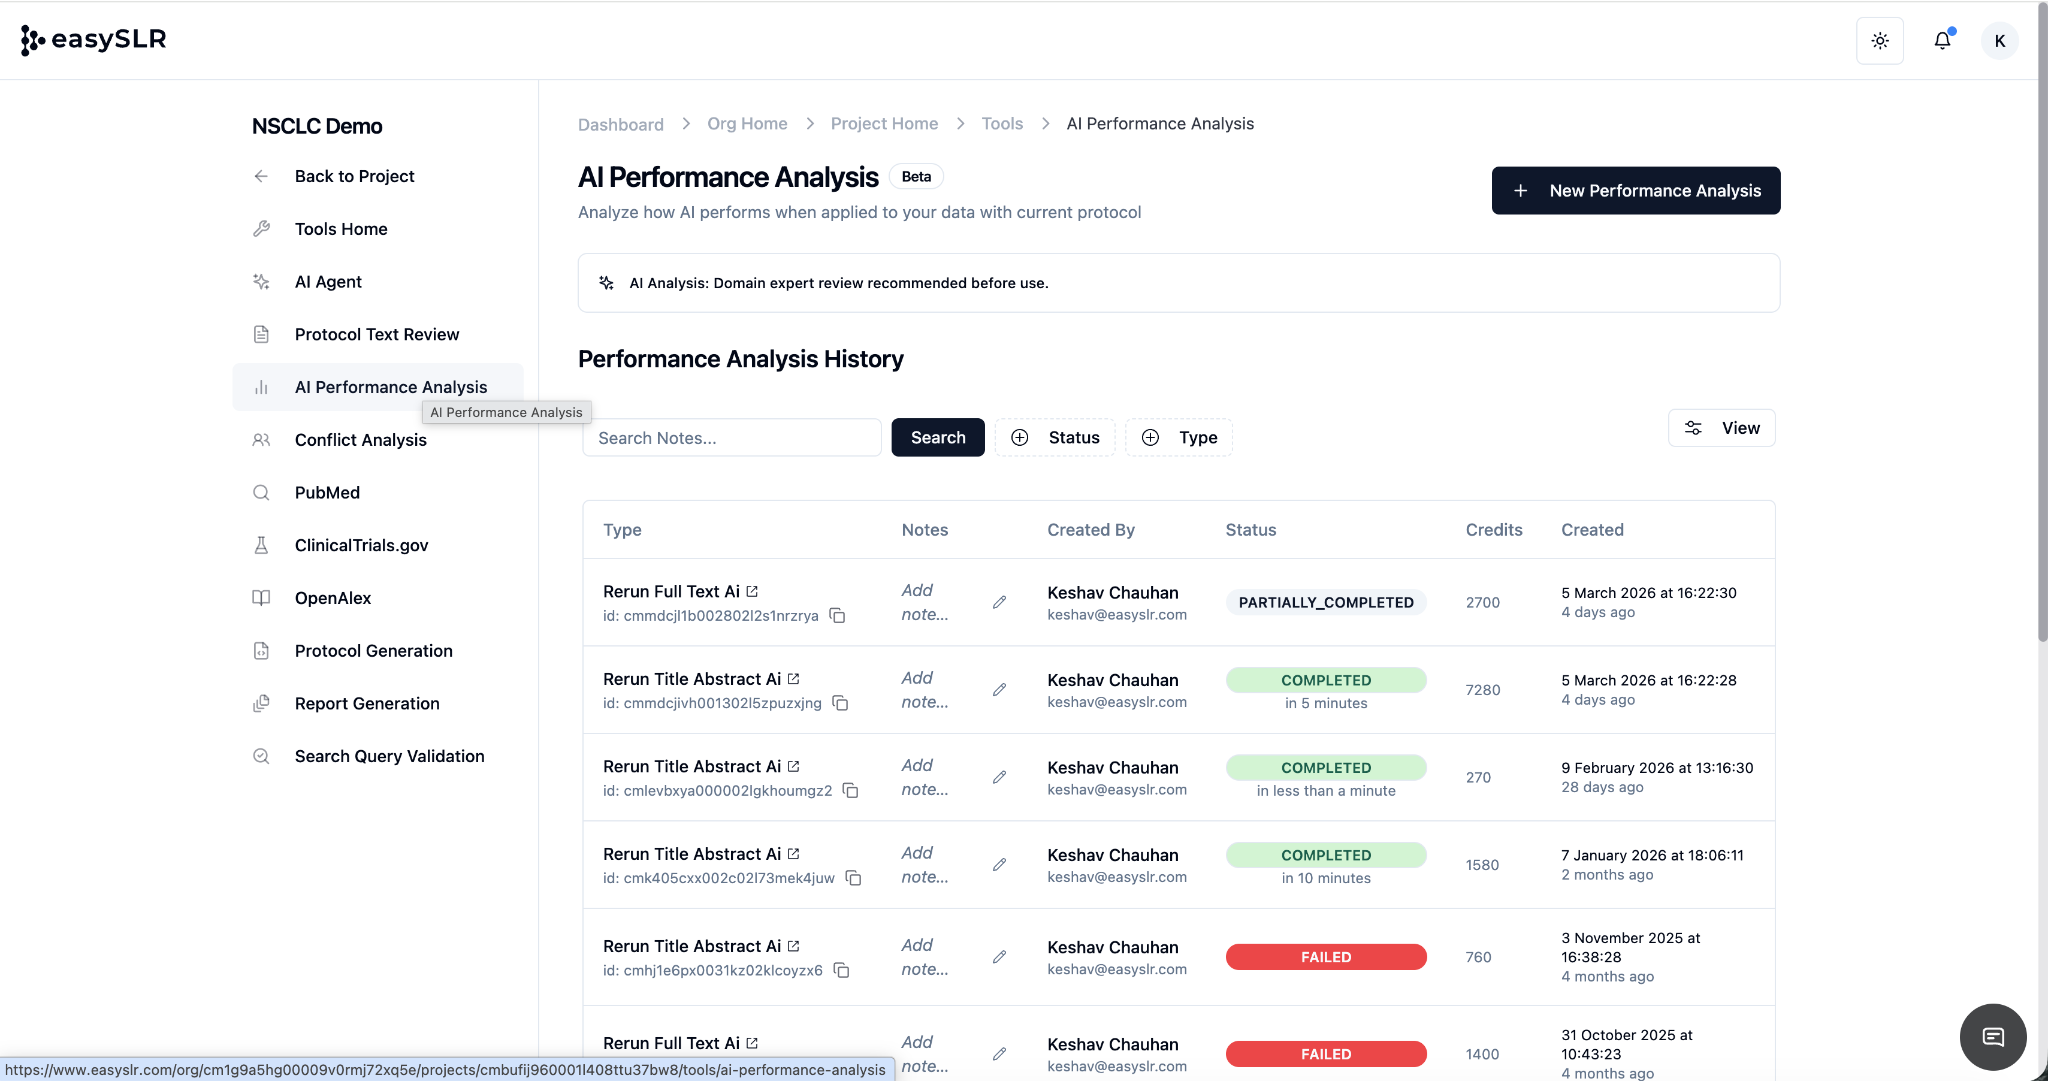Screen dimensions: 2048x1081
Task: Click the Project Home breadcrumb link
Action: tap(884, 123)
